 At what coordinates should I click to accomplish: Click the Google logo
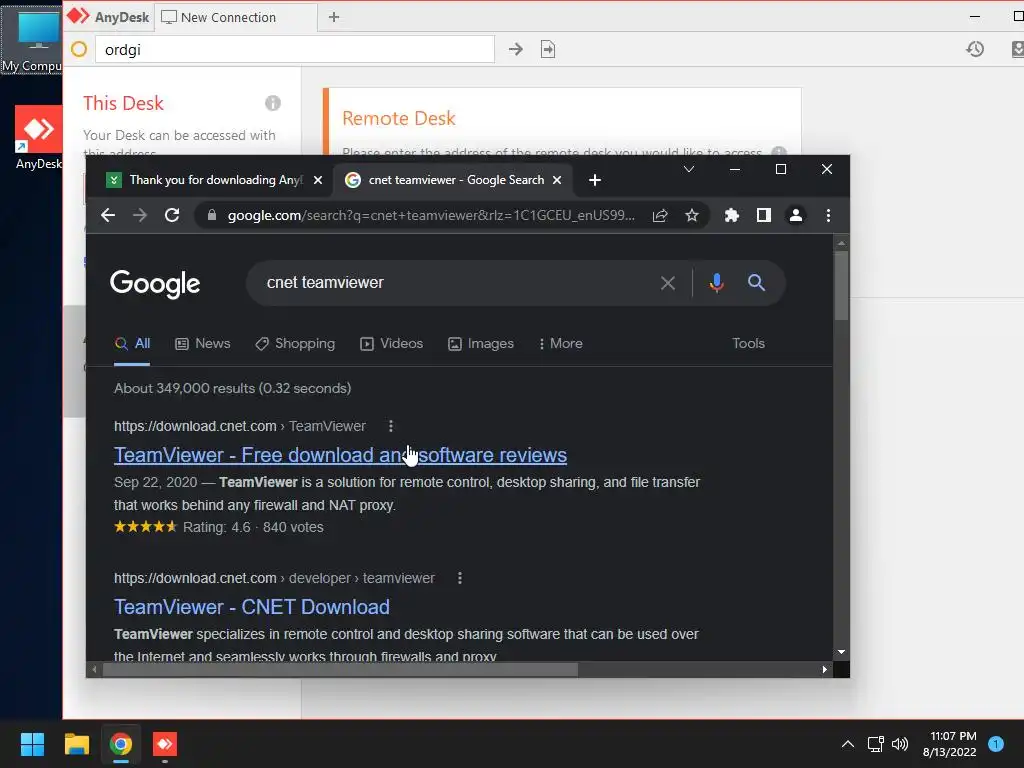pos(155,283)
